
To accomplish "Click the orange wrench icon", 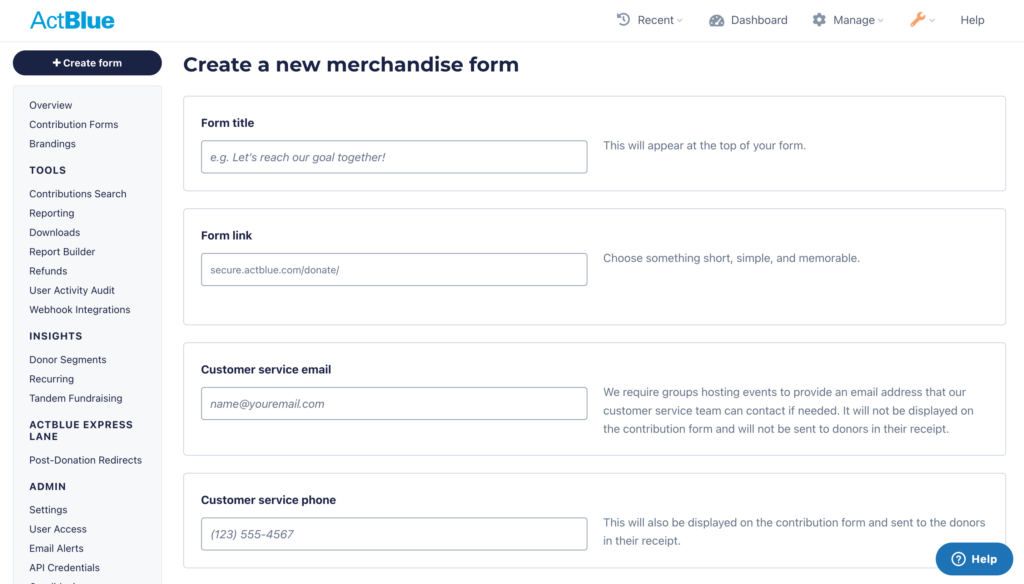I will point(918,20).
